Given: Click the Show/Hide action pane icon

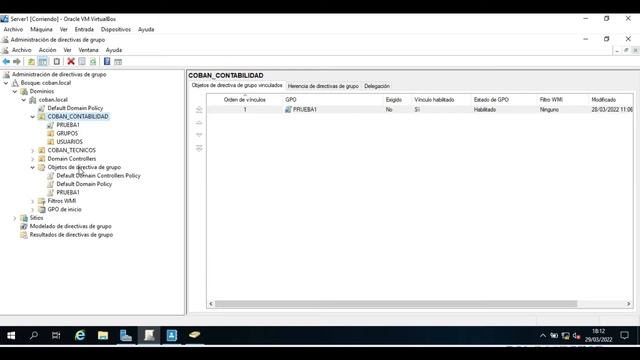Looking at the screenshot, I should (x=118, y=62).
